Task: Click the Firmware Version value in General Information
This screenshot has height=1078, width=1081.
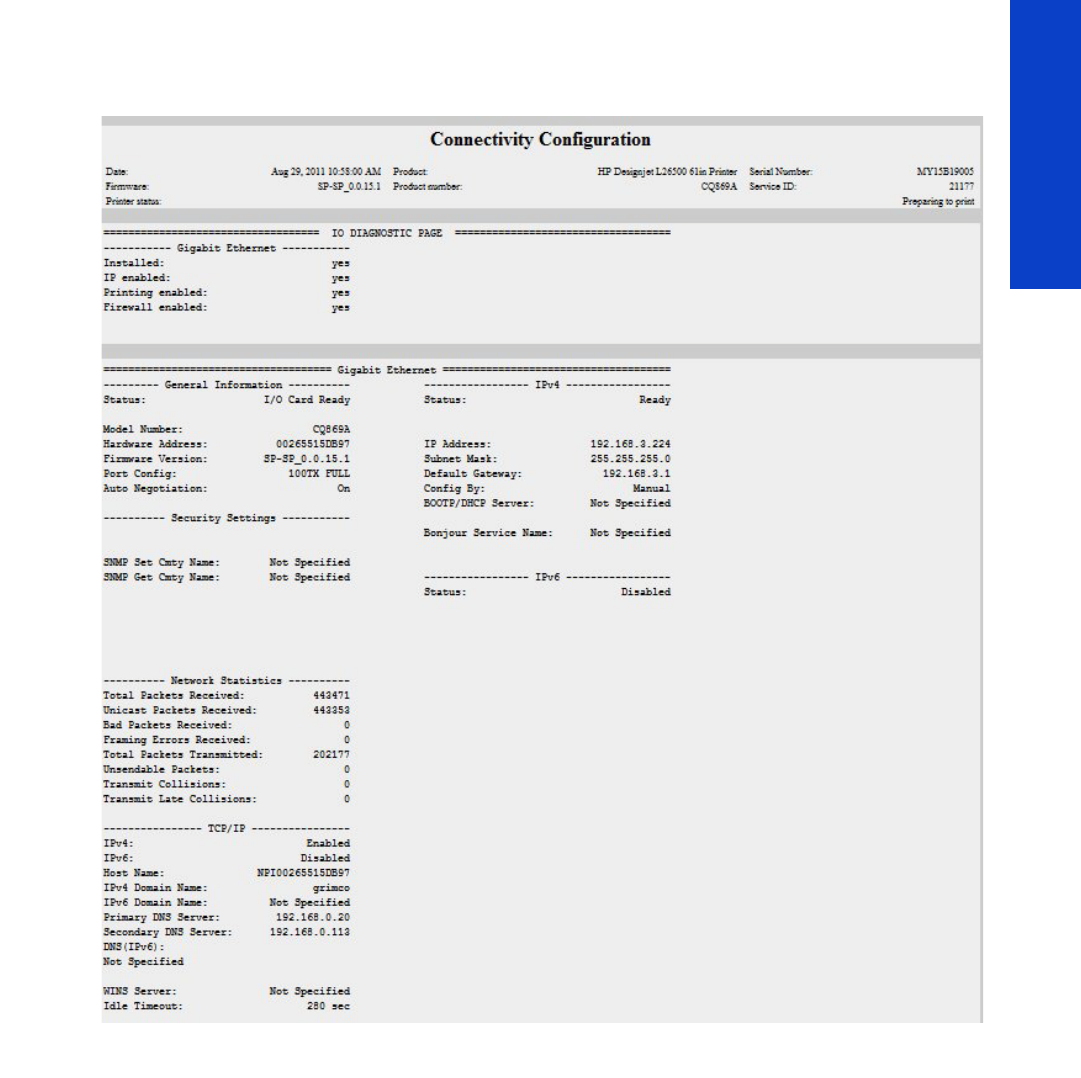Action: pyautogui.click(x=307, y=459)
